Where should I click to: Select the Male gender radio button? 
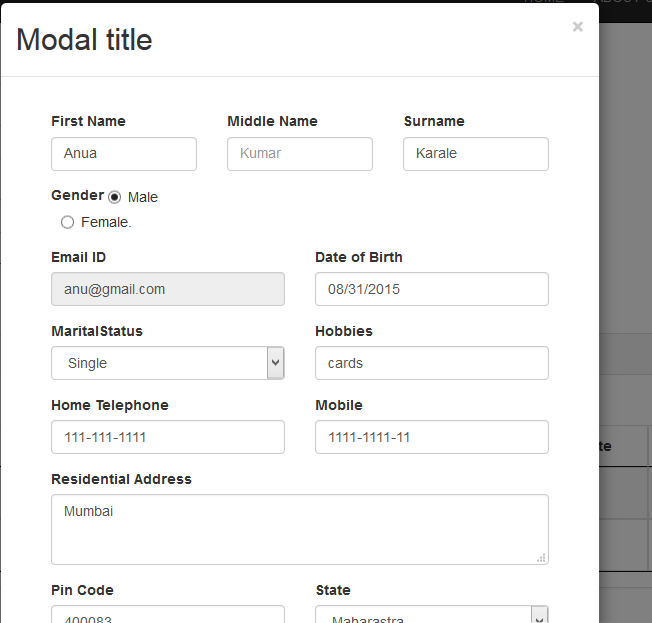click(115, 197)
